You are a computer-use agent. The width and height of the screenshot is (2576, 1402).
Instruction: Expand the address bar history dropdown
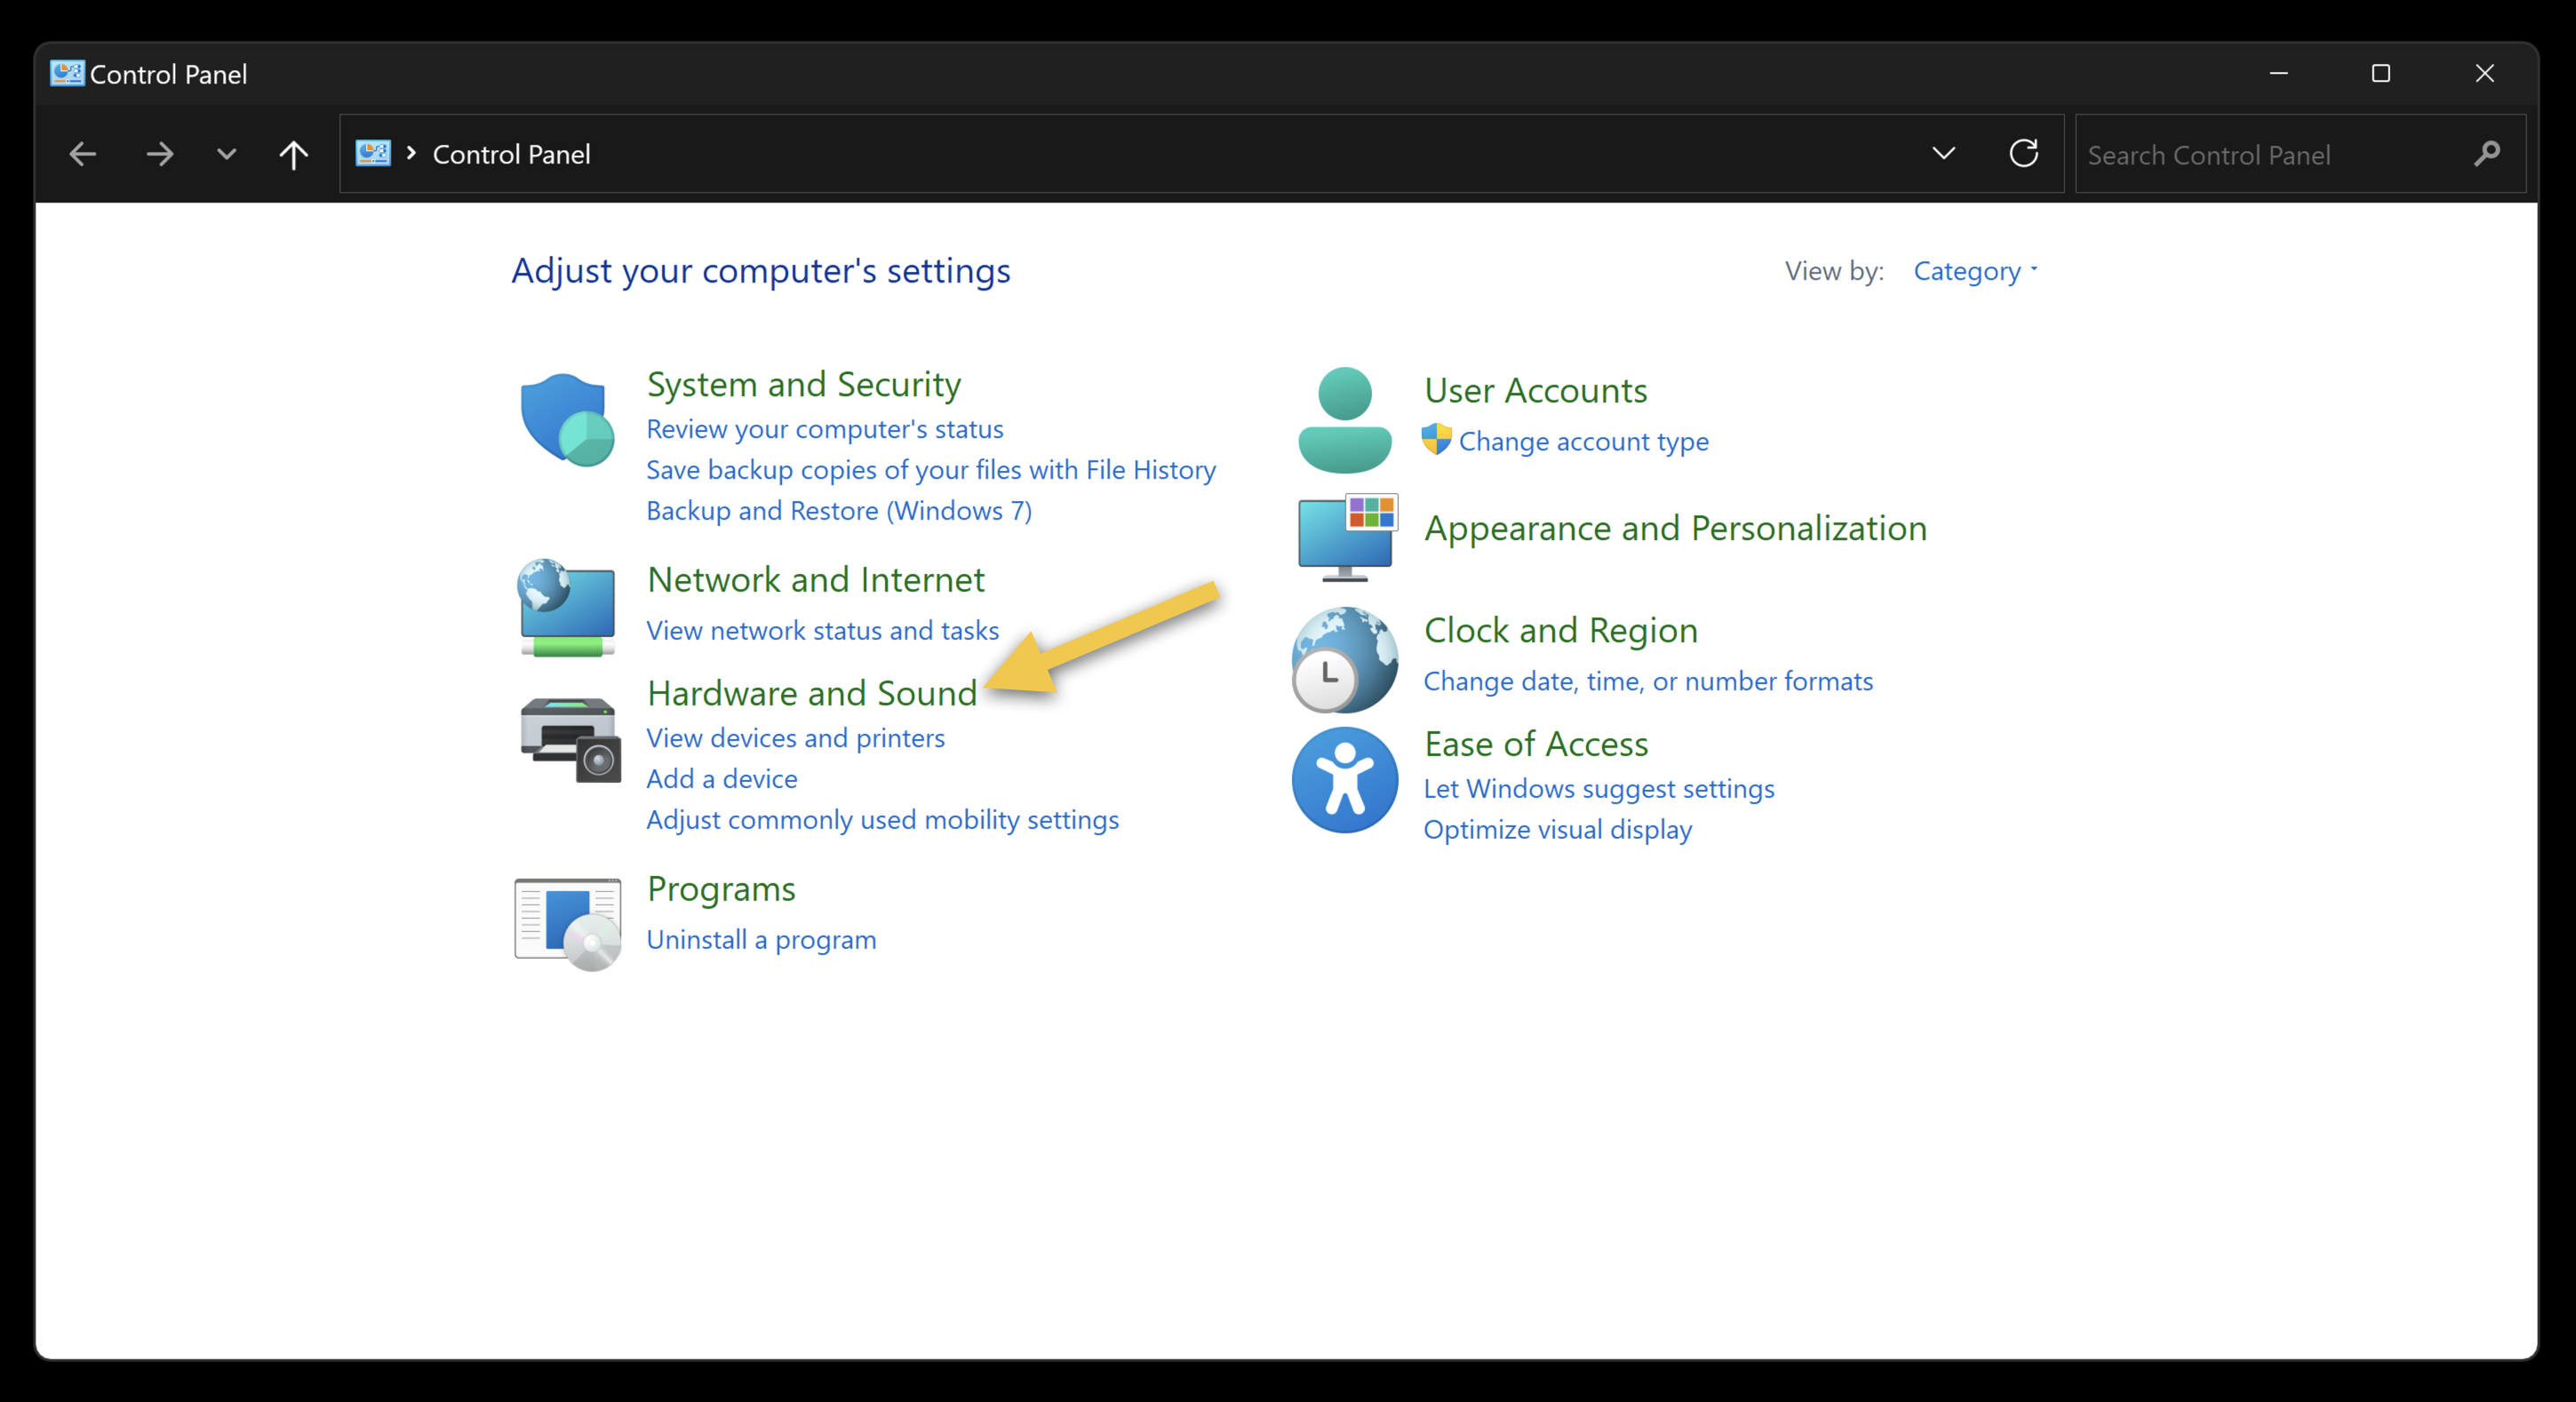(x=1942, y=154)
